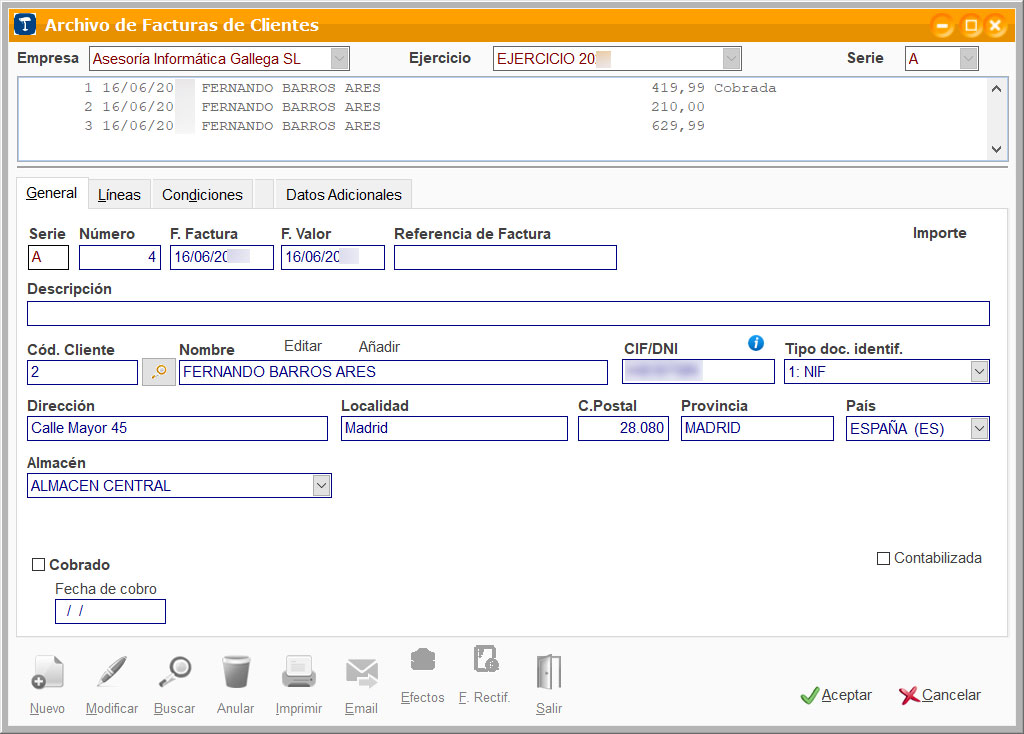This screenshot has height=734, width=1024.
Task: Click the Localidad field
Action: pyautogui.click(x=454, y=428)
